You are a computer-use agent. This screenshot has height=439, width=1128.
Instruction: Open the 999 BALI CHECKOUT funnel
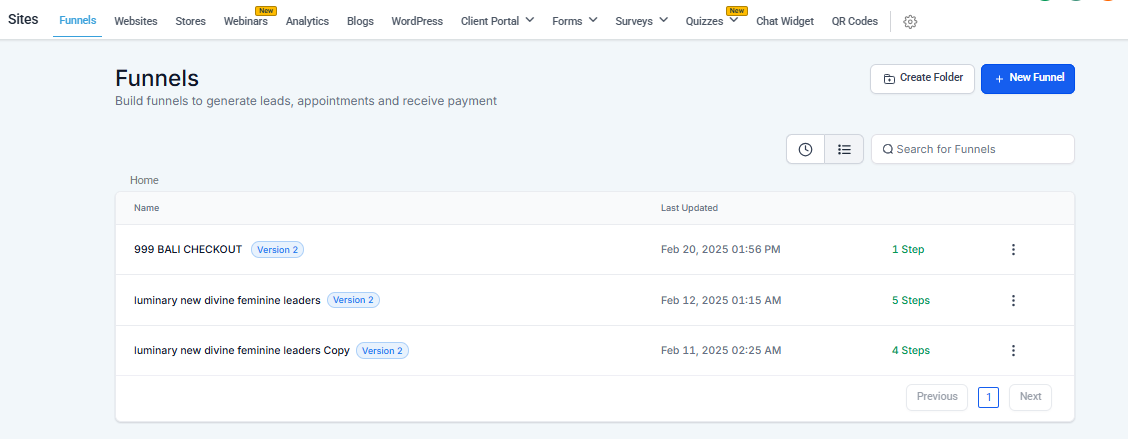[x=188, y=250]
